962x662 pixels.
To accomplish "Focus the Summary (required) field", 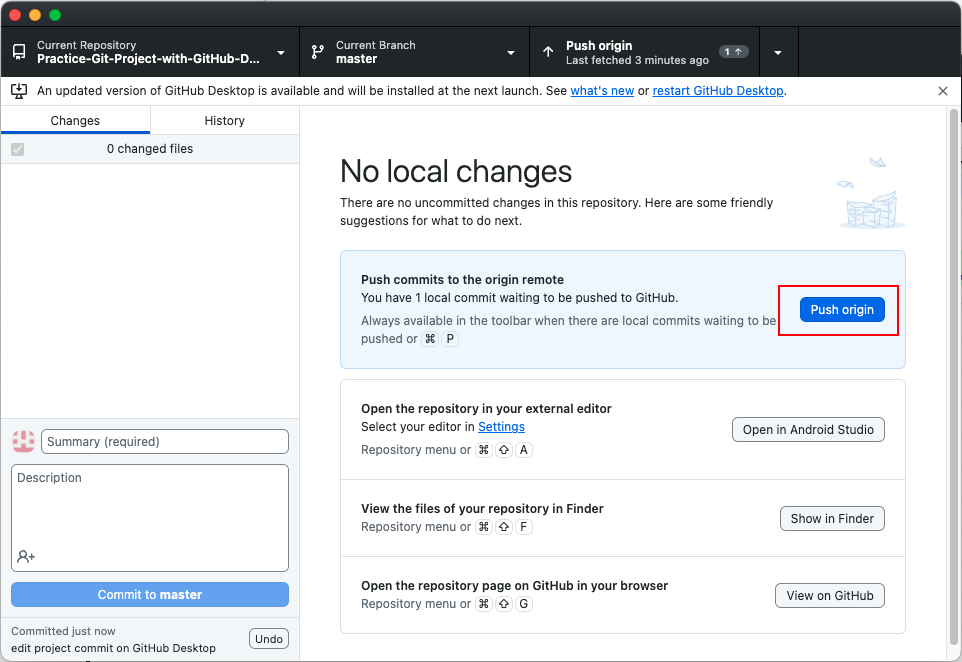I will pos(164,442).
